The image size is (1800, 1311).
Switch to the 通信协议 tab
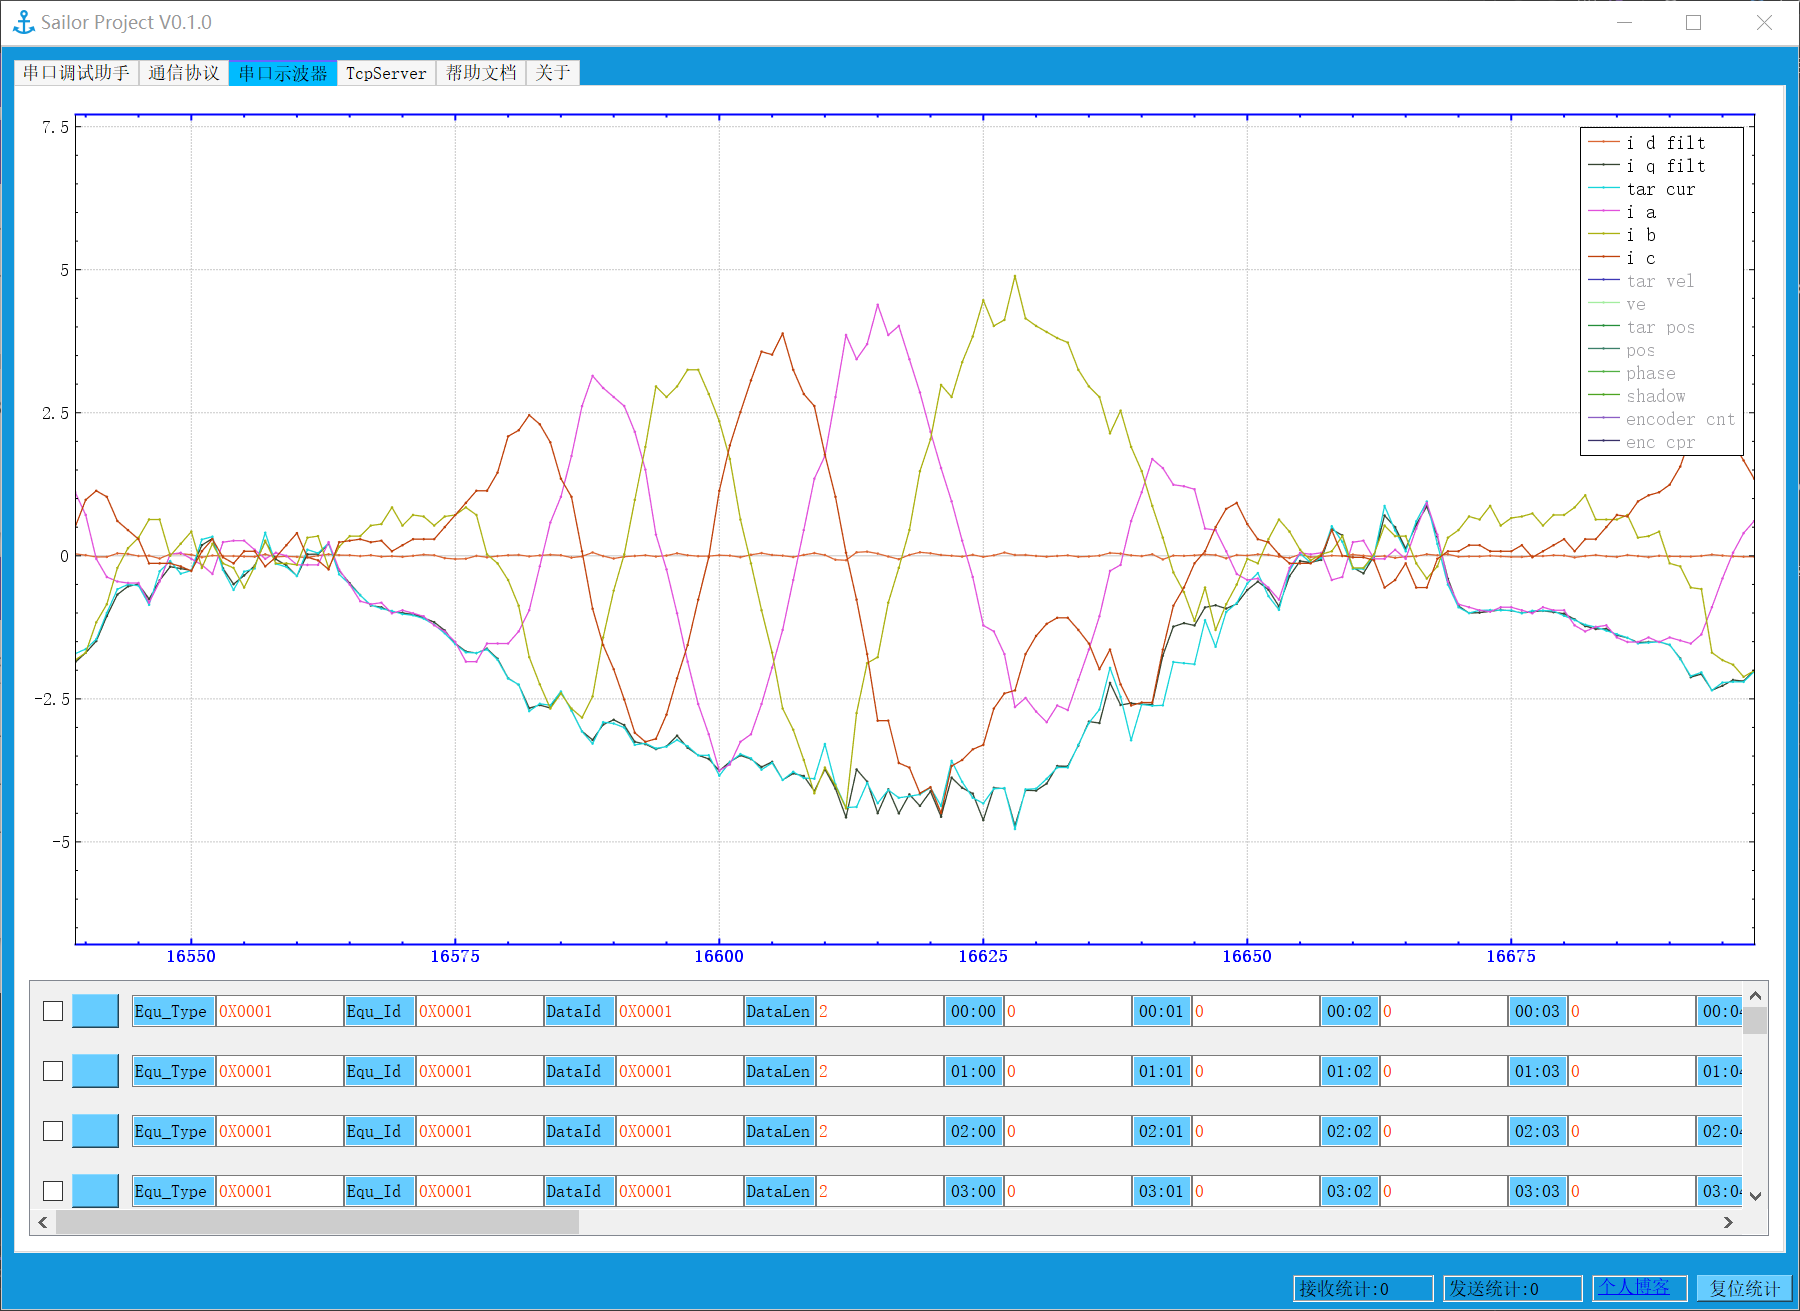tap(184, 73)
